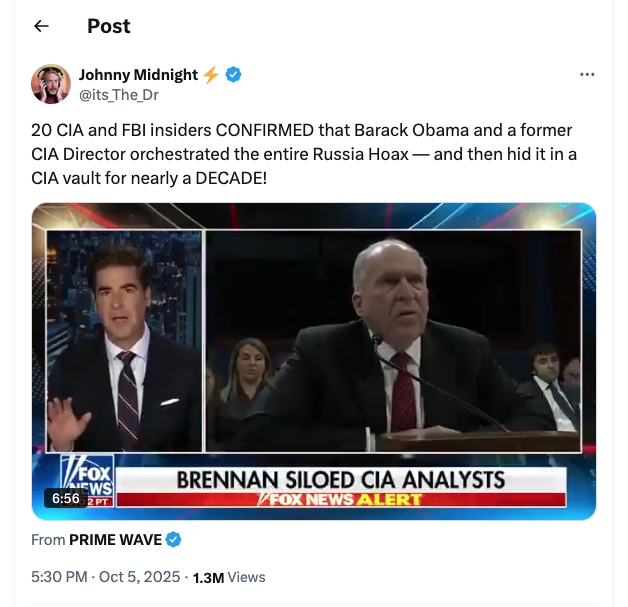The image size is (628, 607).
Task: Click the back arrow icon
Action: tap(41, 26)
